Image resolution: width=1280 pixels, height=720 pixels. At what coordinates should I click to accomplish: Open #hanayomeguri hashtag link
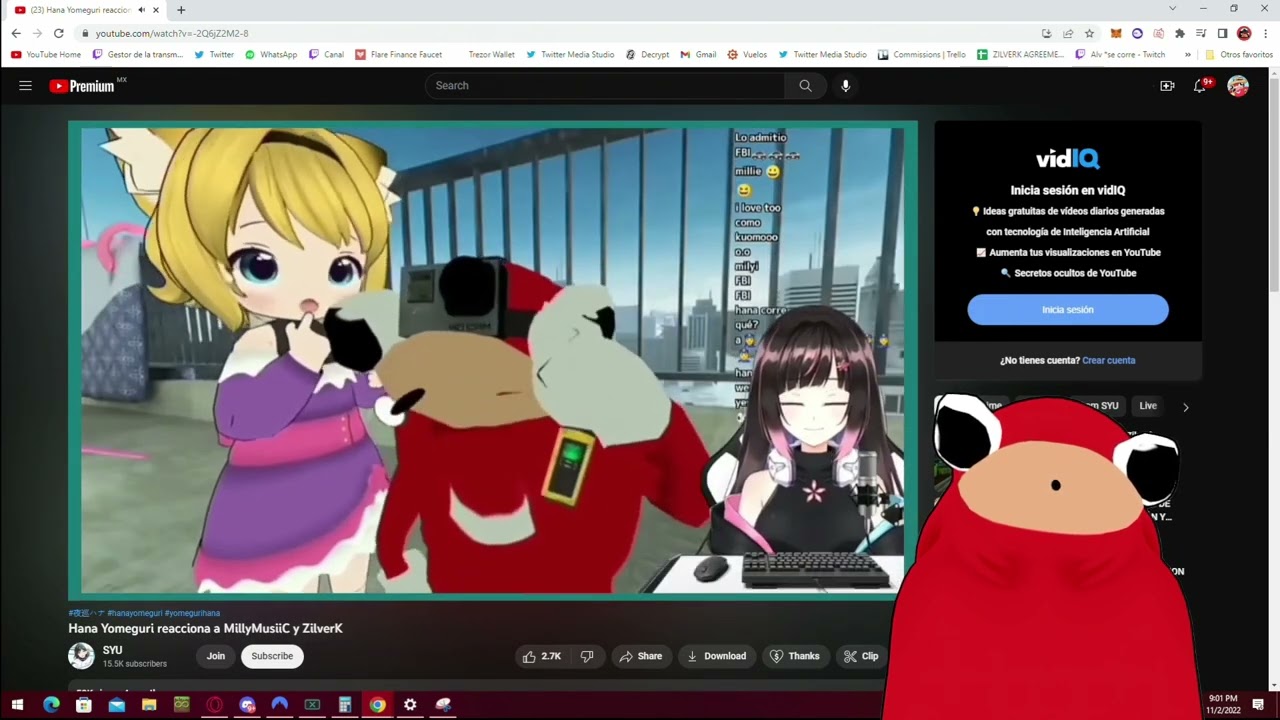click(x=135, y=613)
